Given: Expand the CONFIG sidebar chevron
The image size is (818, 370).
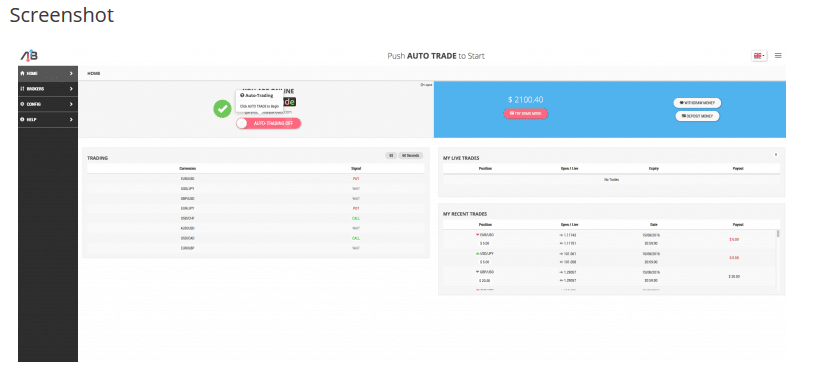Looking at the screenshot, I should pos(71,104).
